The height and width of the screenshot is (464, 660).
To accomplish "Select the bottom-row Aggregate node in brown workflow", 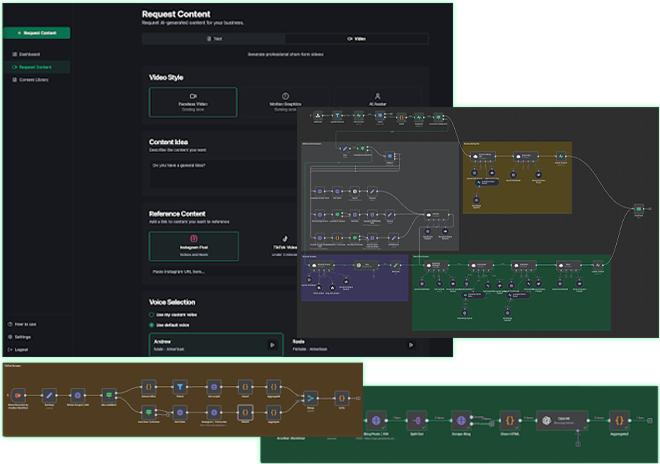I will 274,412.
